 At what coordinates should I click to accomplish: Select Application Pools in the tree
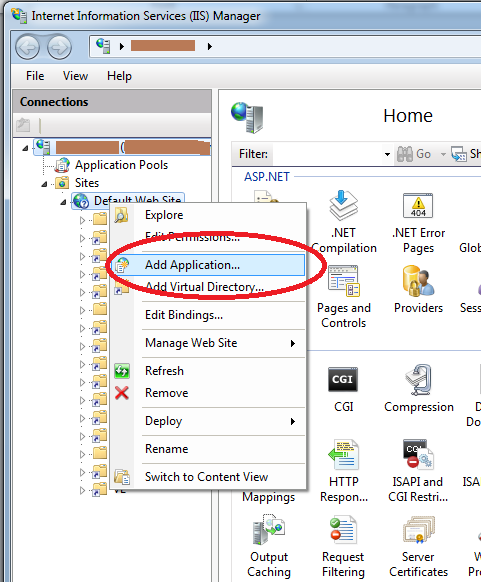click(x=121, y=165)
